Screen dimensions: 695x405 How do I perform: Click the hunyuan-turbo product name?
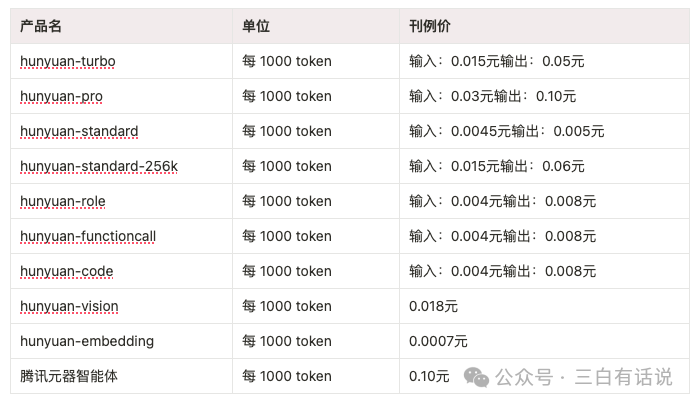point(67,61)
